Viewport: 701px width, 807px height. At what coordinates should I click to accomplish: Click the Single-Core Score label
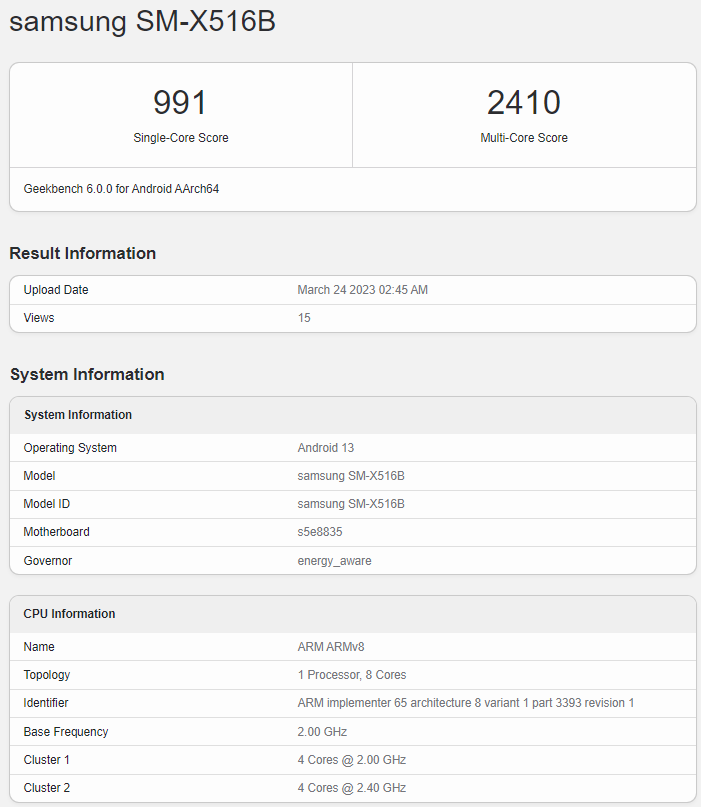181,138
